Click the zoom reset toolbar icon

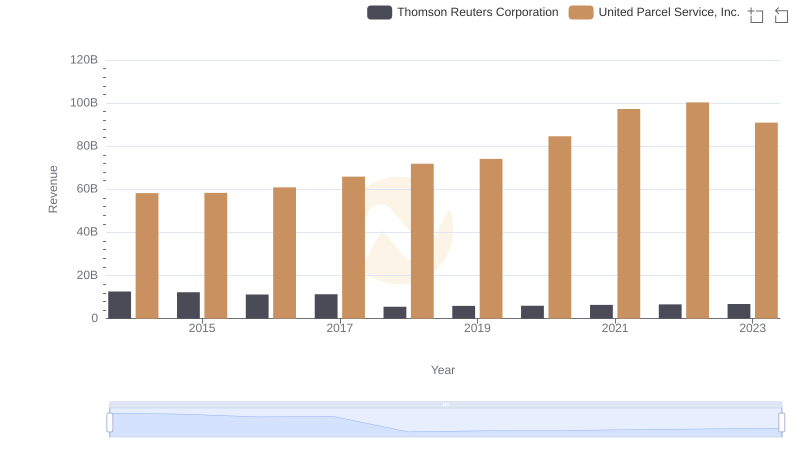click(x=781, y=15)
